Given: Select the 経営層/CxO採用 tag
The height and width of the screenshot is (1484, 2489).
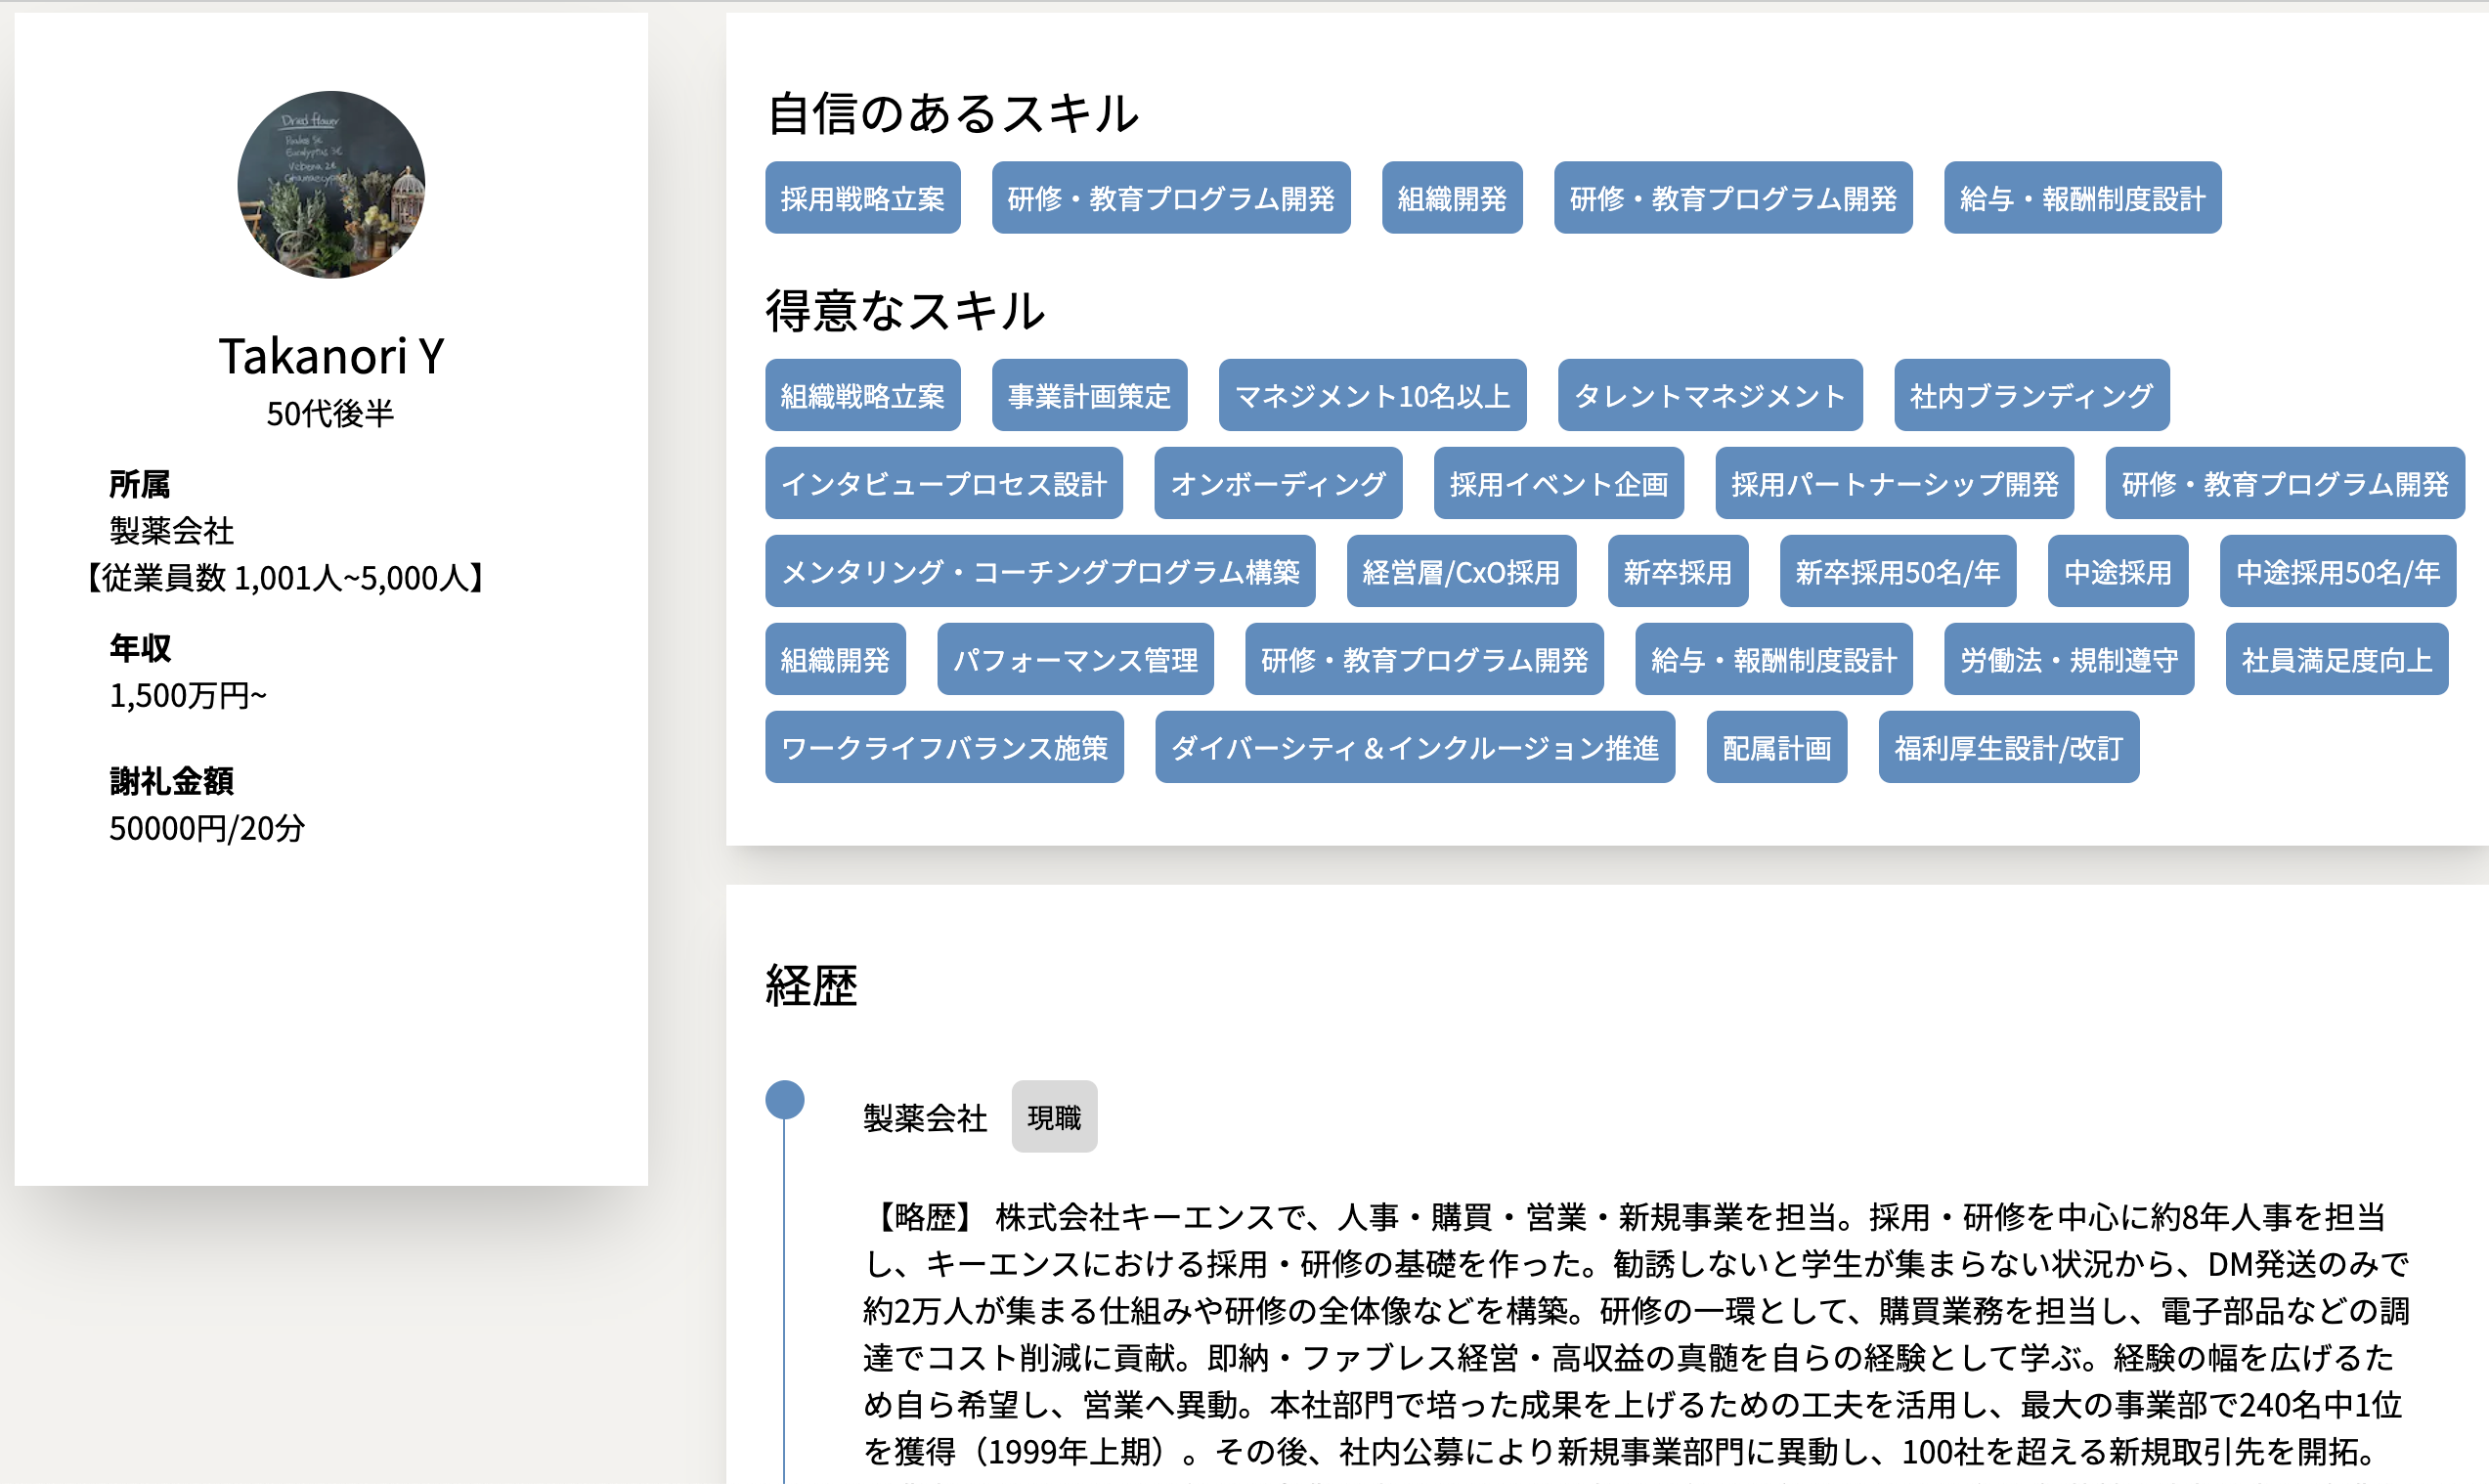Looking at the screenshot, I should pyautogui.click(x=1460, y=572).
